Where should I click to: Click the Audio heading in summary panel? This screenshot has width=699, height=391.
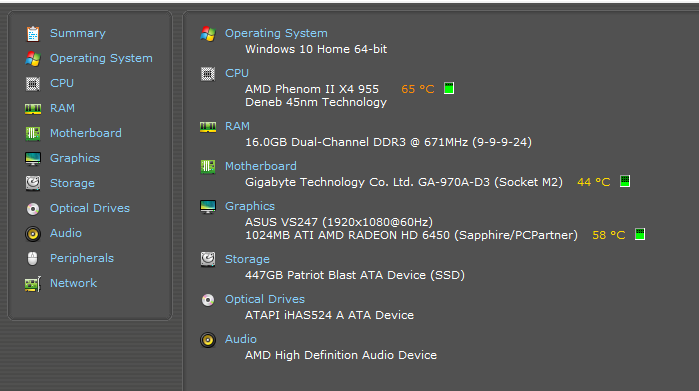coord(241,339)
